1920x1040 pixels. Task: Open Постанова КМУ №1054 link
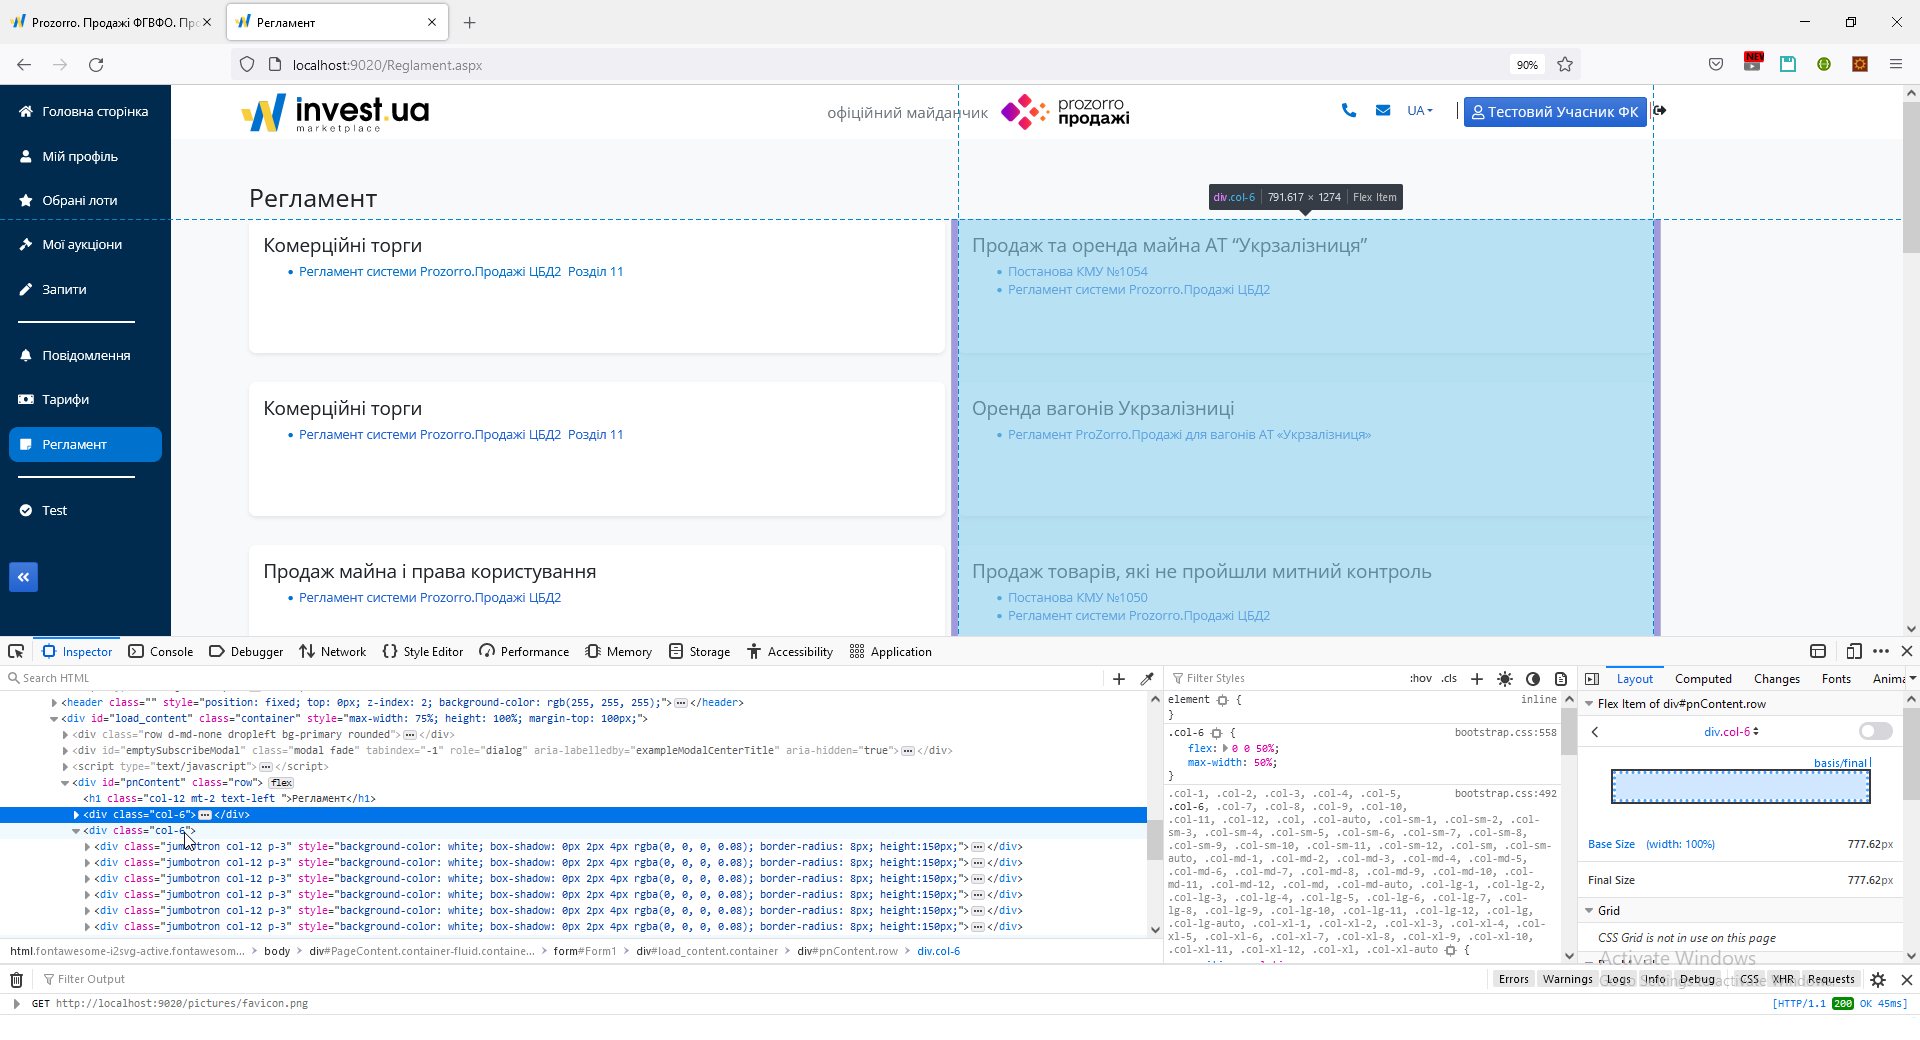click(x=1078, y=272)
